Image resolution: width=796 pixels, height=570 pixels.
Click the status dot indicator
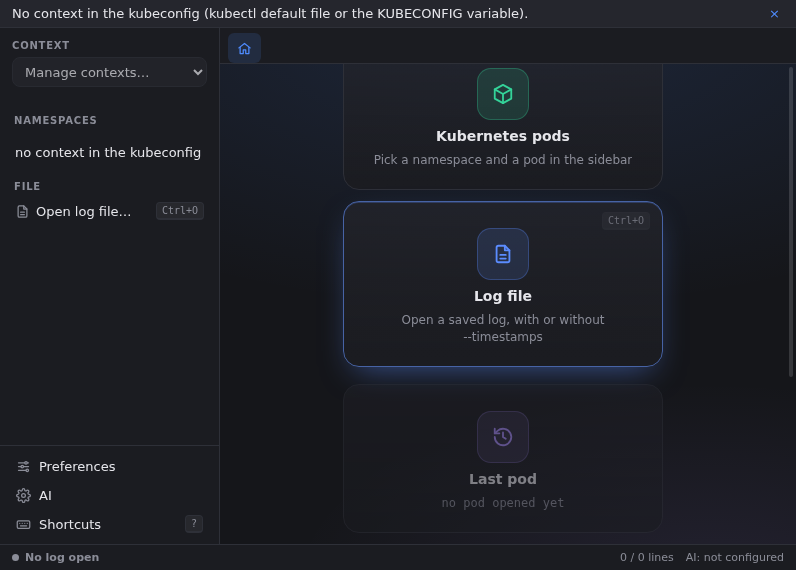[x=15, y=557]
